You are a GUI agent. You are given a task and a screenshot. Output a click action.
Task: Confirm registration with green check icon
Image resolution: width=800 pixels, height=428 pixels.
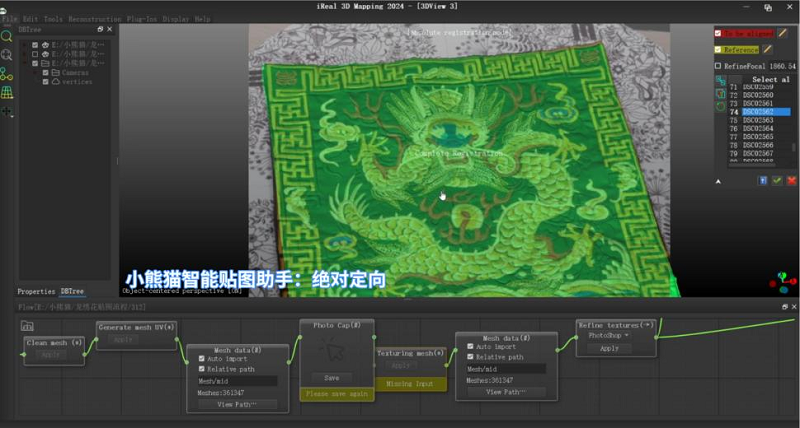pyautogui.click(x=777, y=181)
